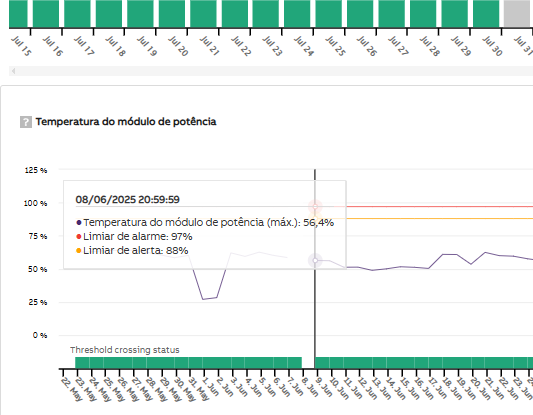The width and height of the screenshot is (533, 415).
Task: Click the temperature data point at cursor
Action: tap(315, 261)
